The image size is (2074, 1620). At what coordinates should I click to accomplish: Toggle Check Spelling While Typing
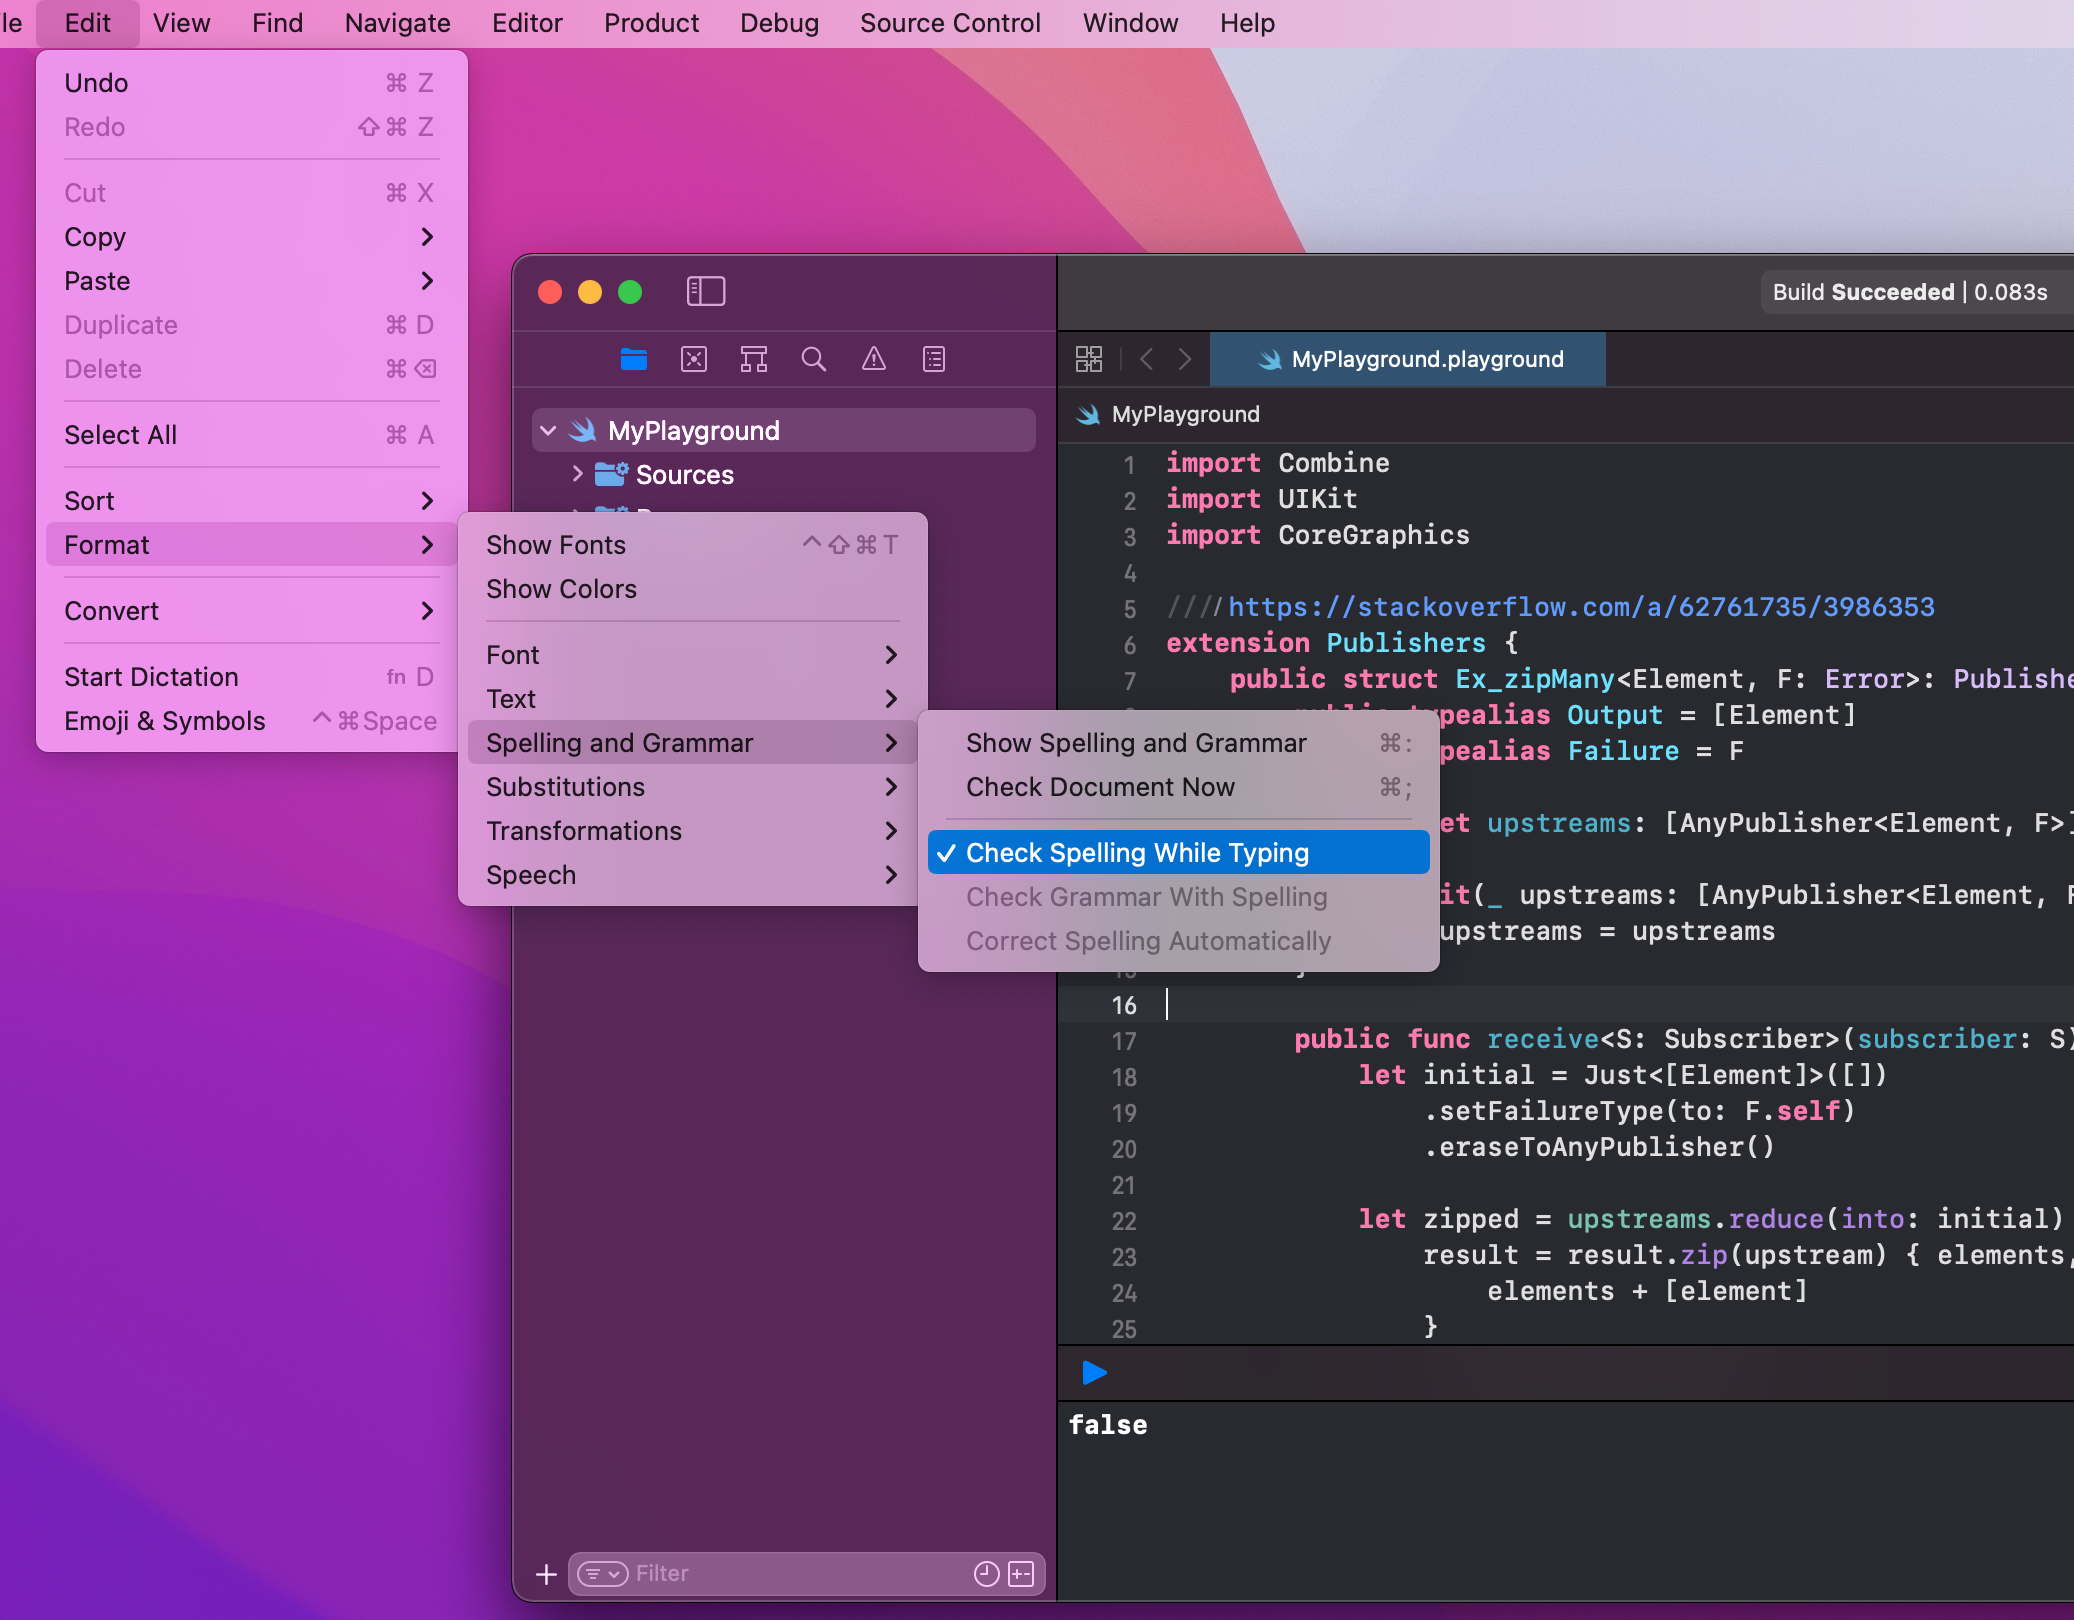point(1179,853)
